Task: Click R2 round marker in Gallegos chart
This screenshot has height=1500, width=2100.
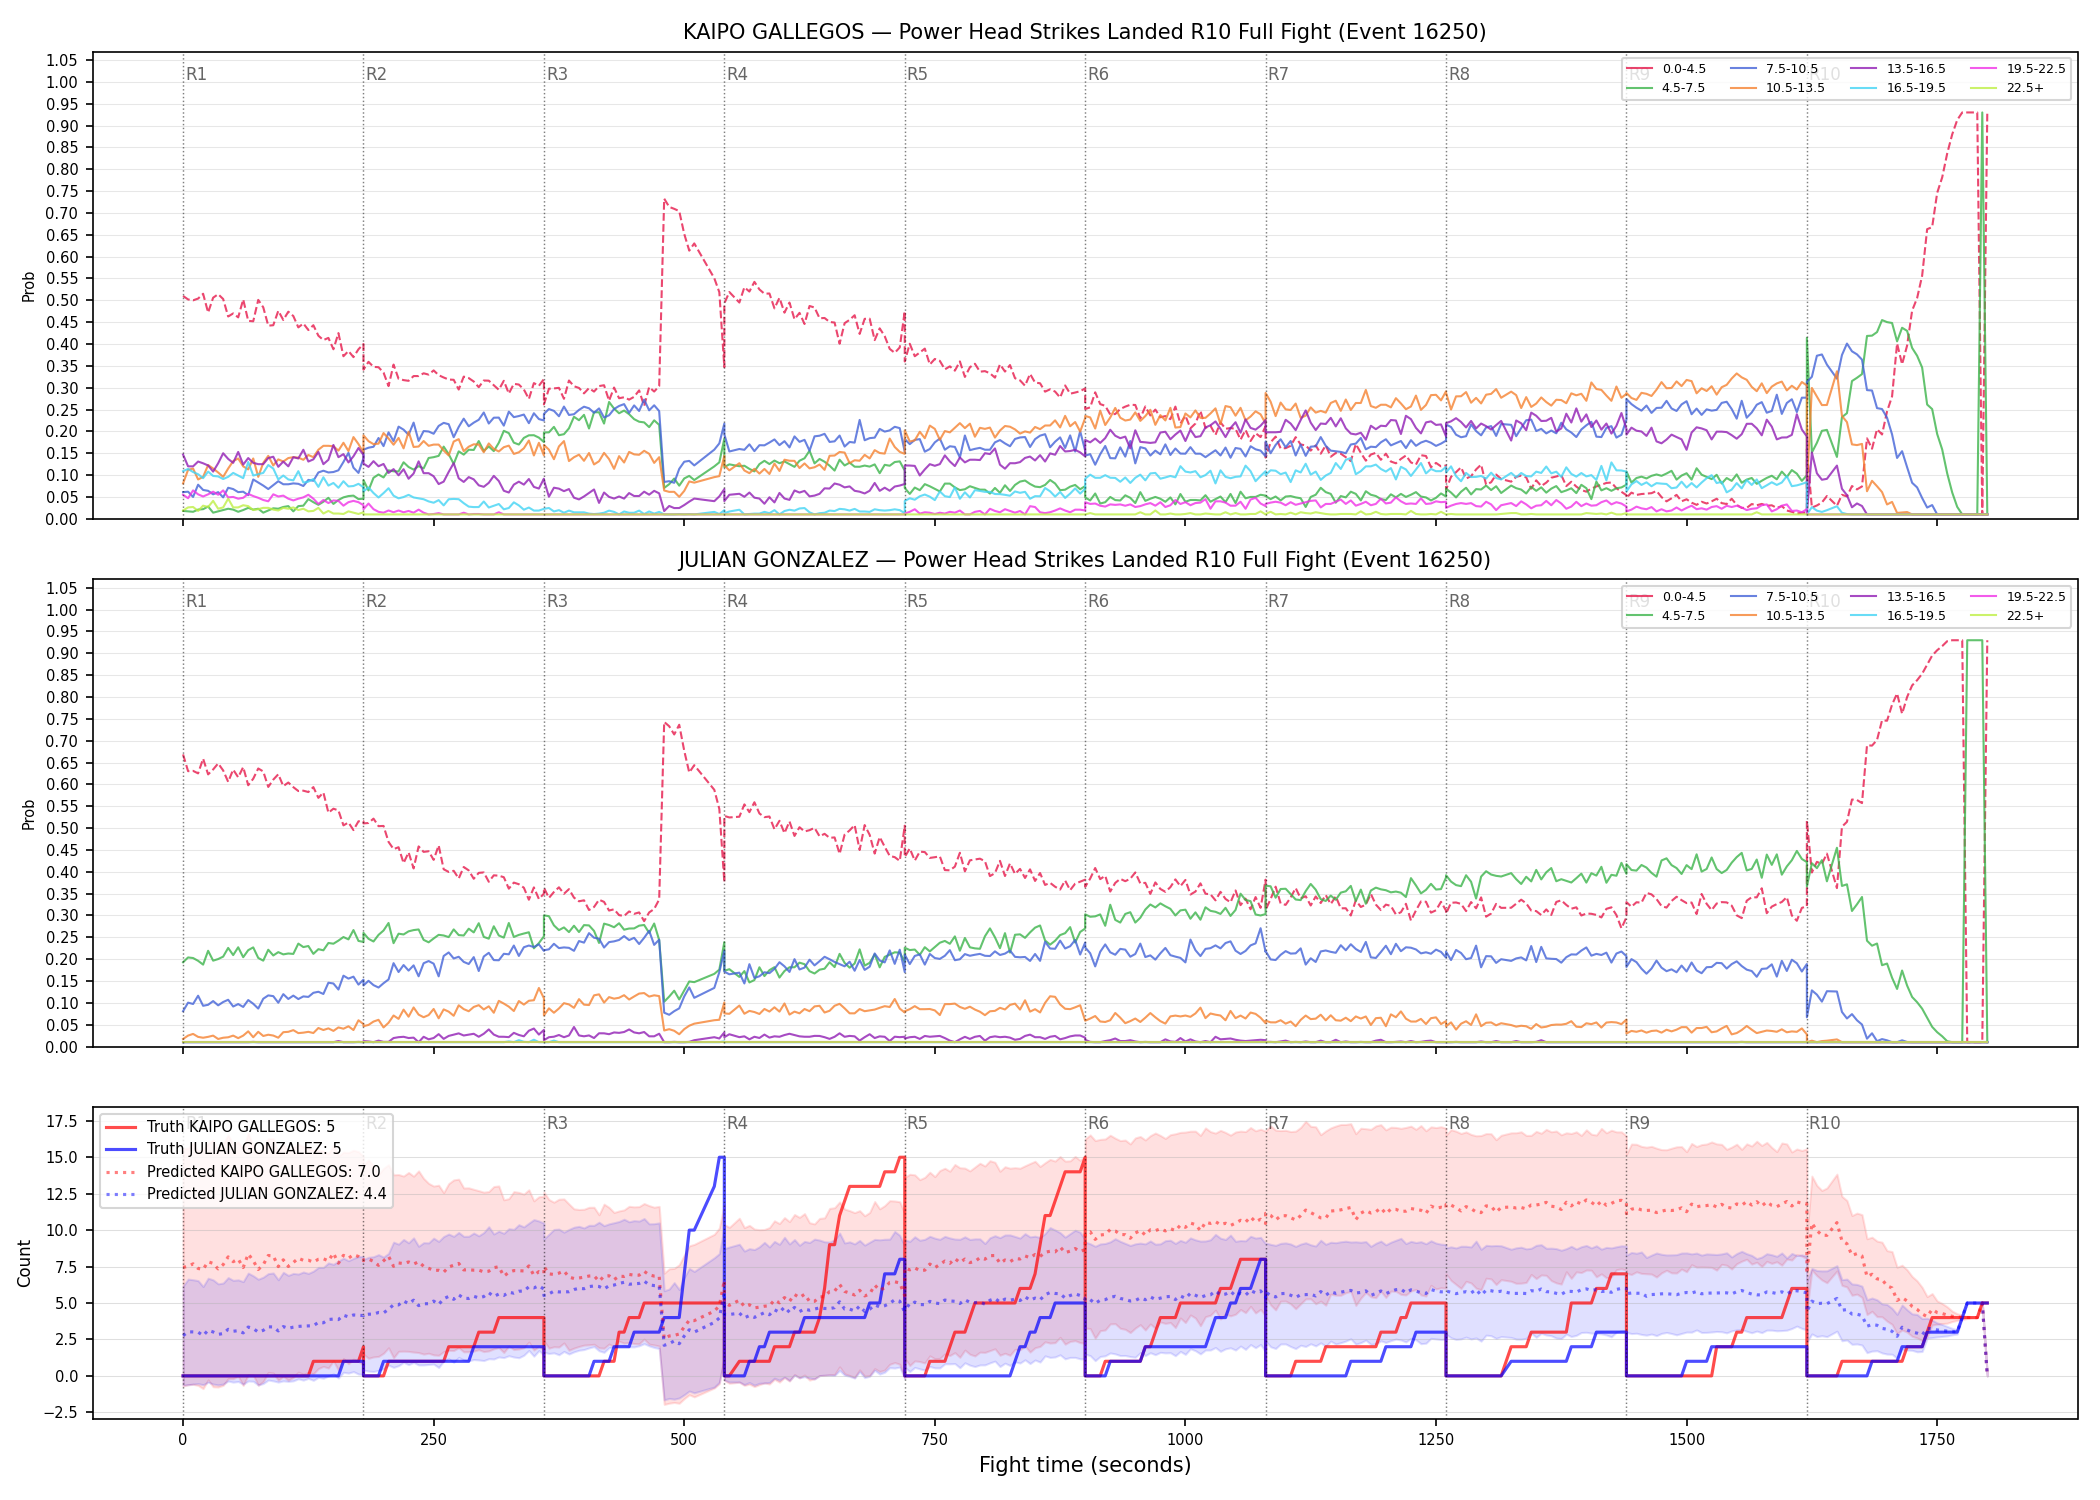Action: point(376,74)
